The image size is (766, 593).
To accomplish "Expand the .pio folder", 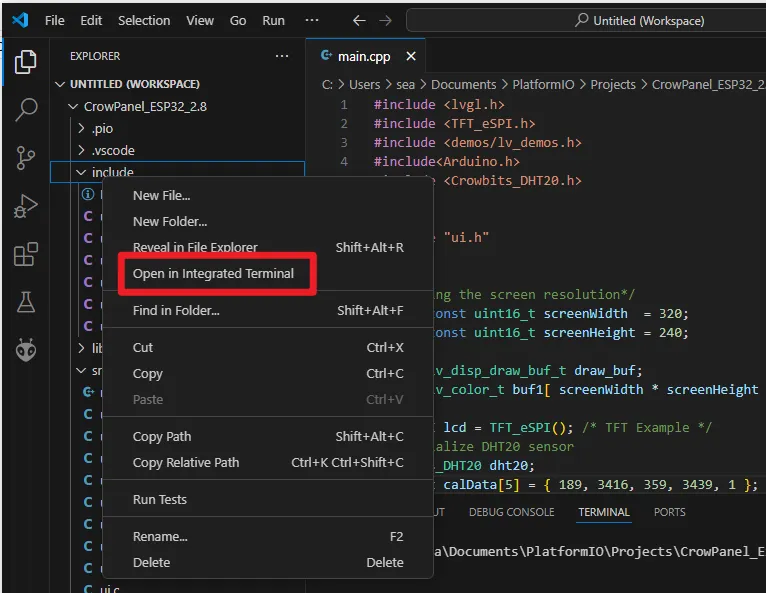I will click(x=101, y=128).
